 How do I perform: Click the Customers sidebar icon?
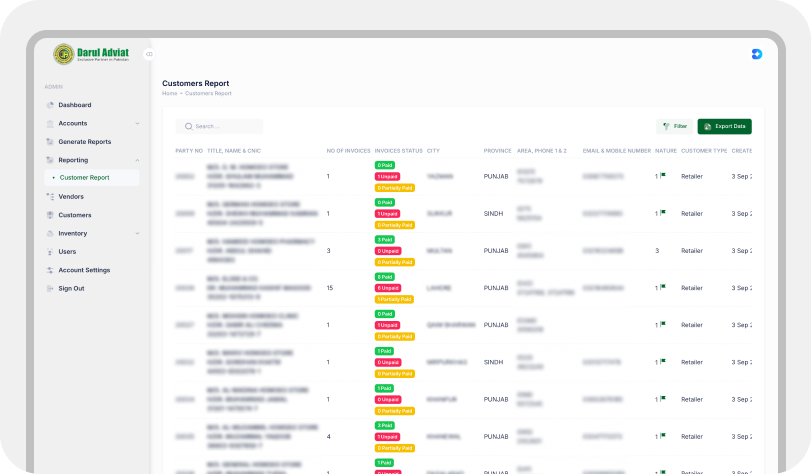50,215
